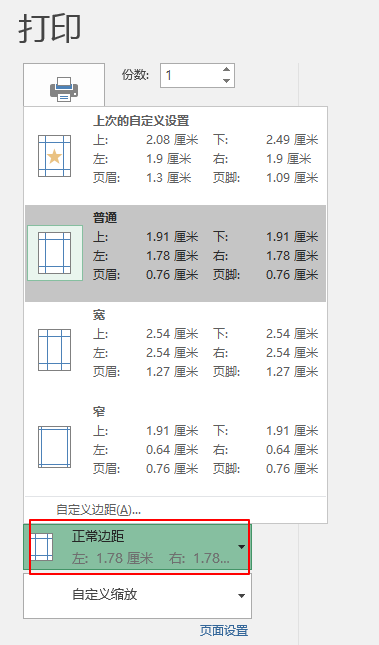Click the starred last custom margins icon

coord(54,156)
